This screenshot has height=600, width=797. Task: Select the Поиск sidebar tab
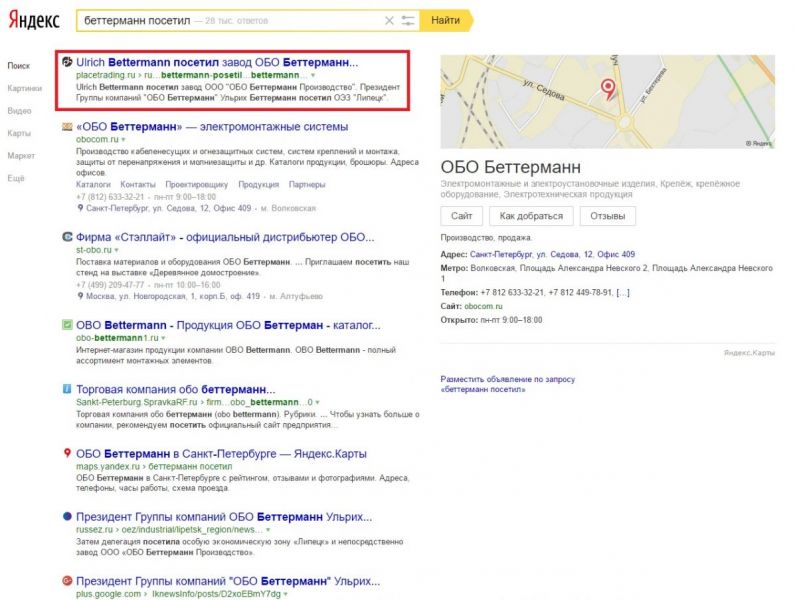coord(19,66)
